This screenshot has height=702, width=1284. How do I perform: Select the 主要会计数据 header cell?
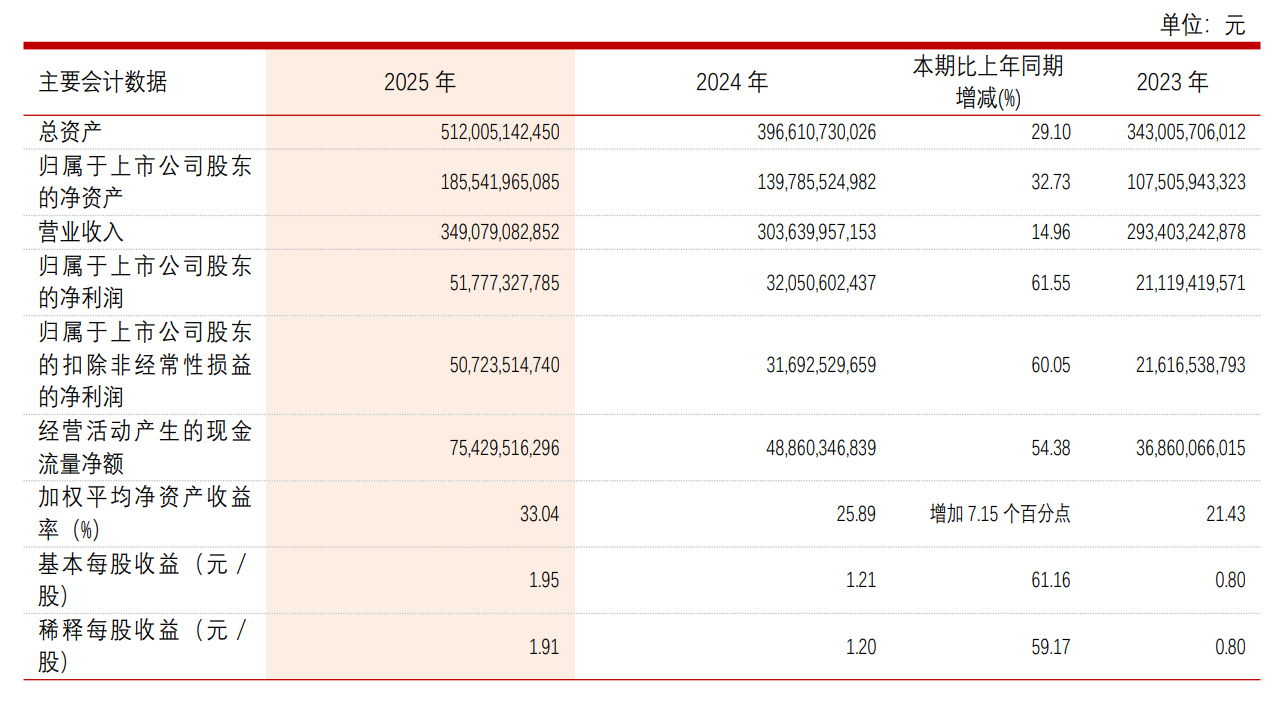coord(103,83)
